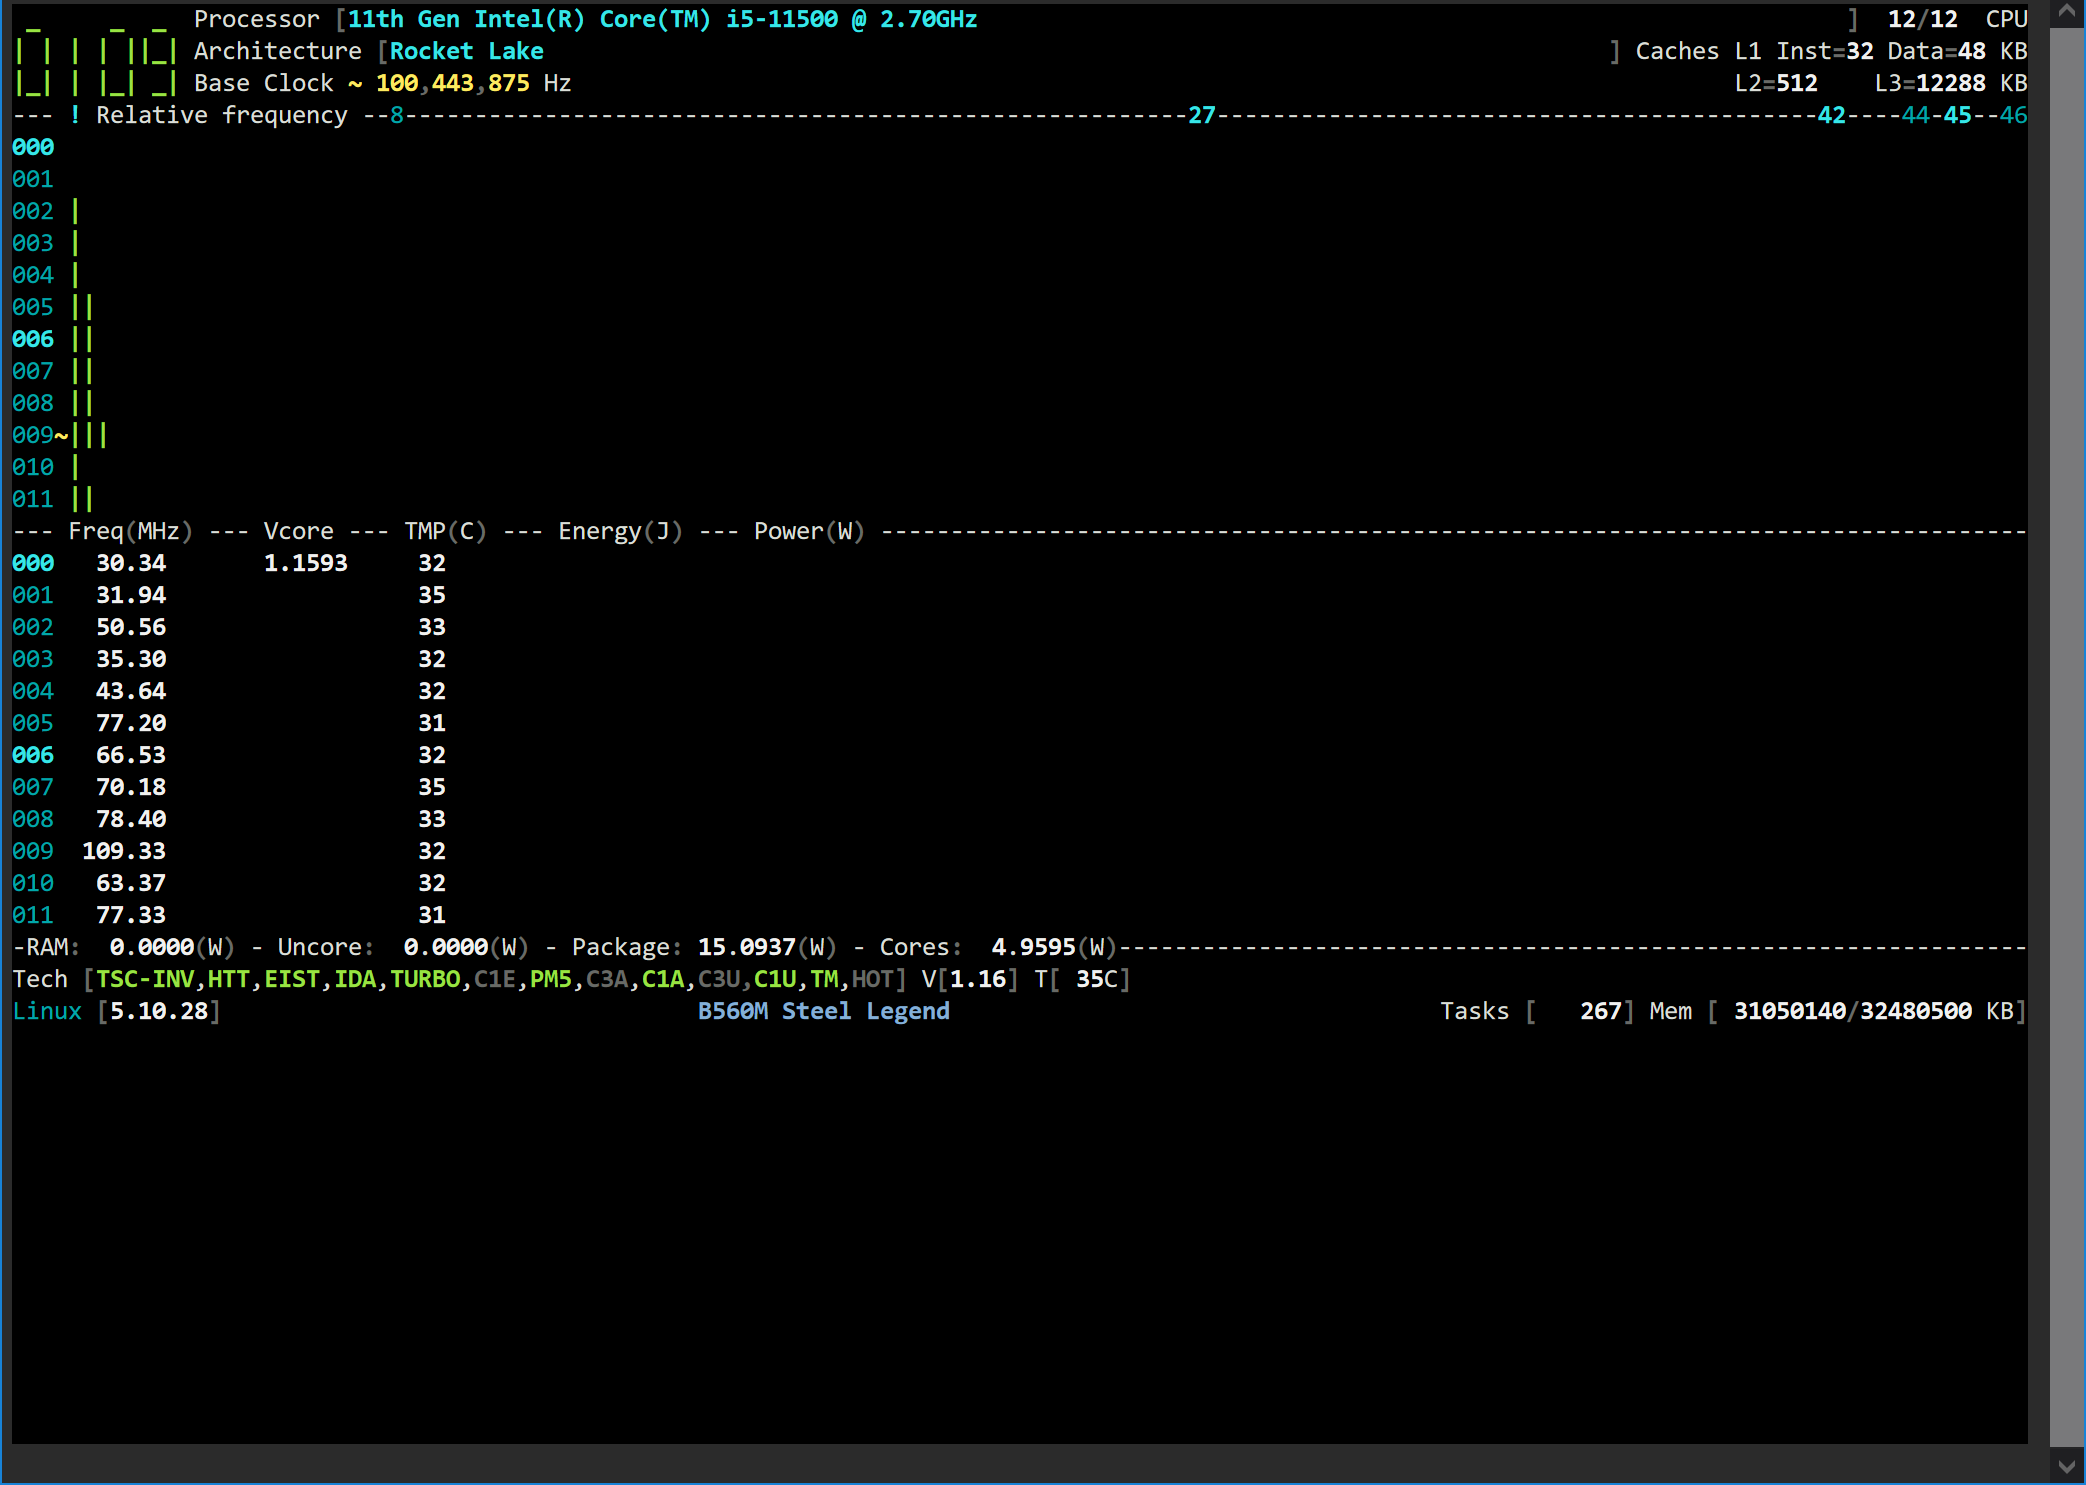Click the 'TURBO' tech flag
This screenshot has width=2086, height=1485.
(425, 979)
